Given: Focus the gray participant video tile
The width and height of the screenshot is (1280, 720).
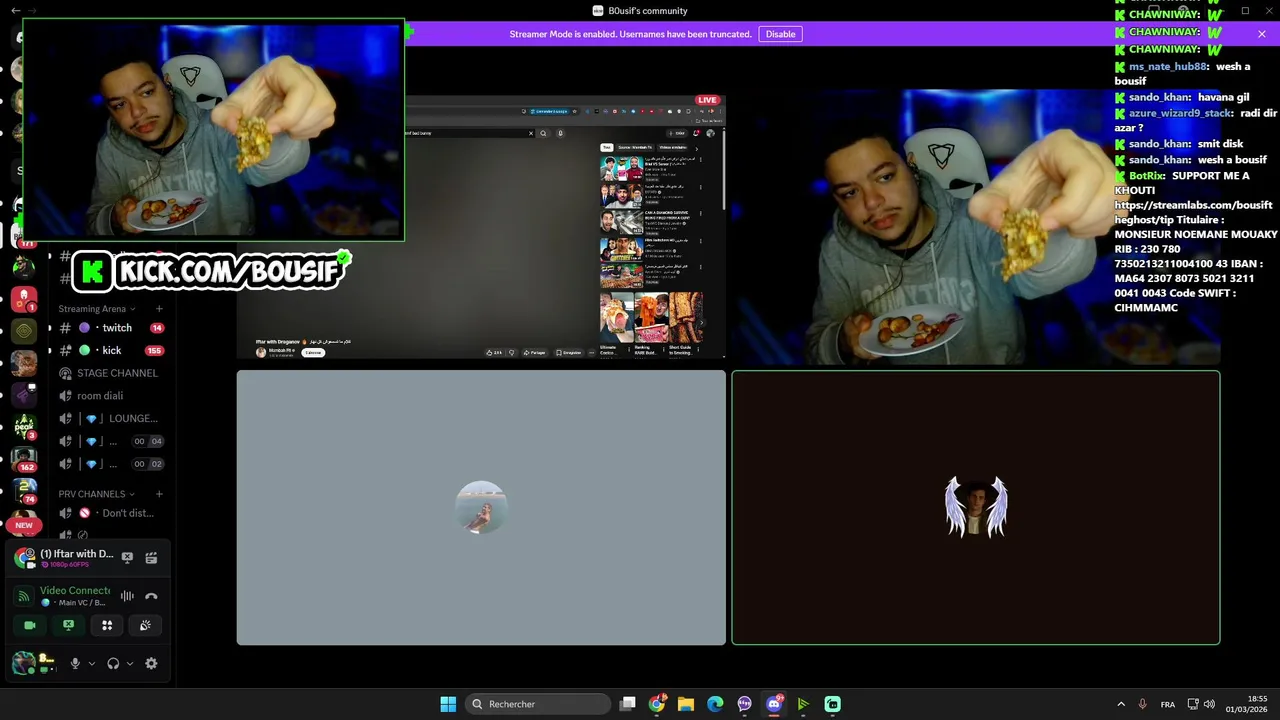Looking at the screenshot, I should (x=481, y=508).
